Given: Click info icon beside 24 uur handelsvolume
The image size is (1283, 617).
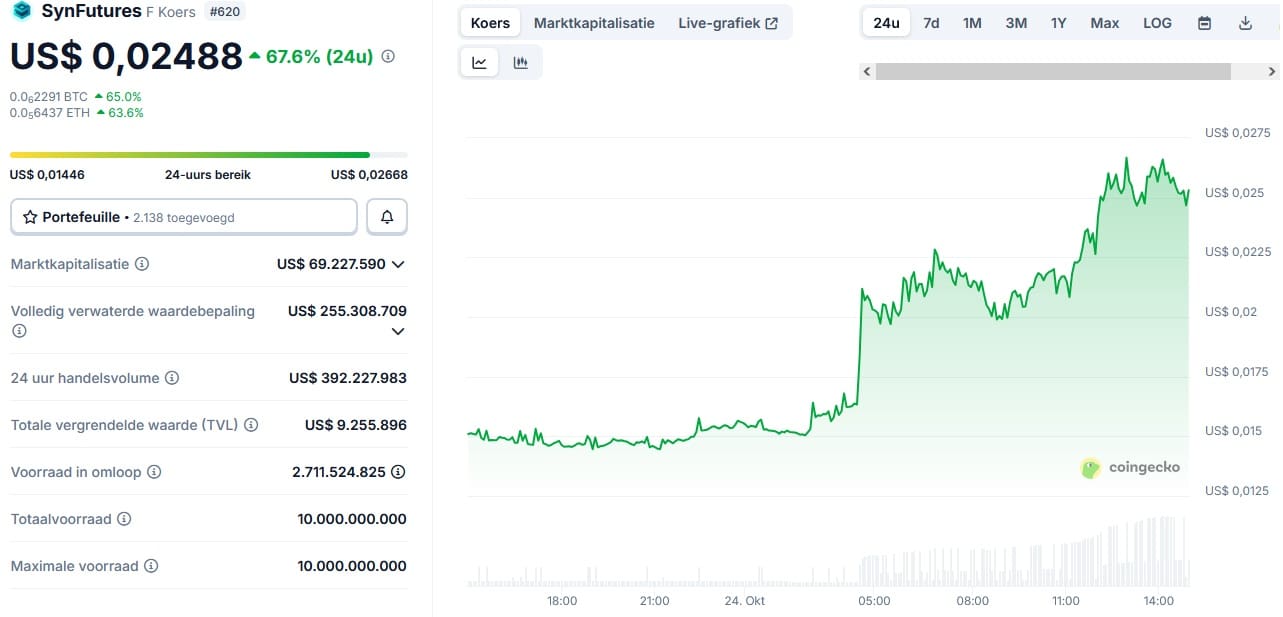Looking at the screenshot, I should [172, 378].
